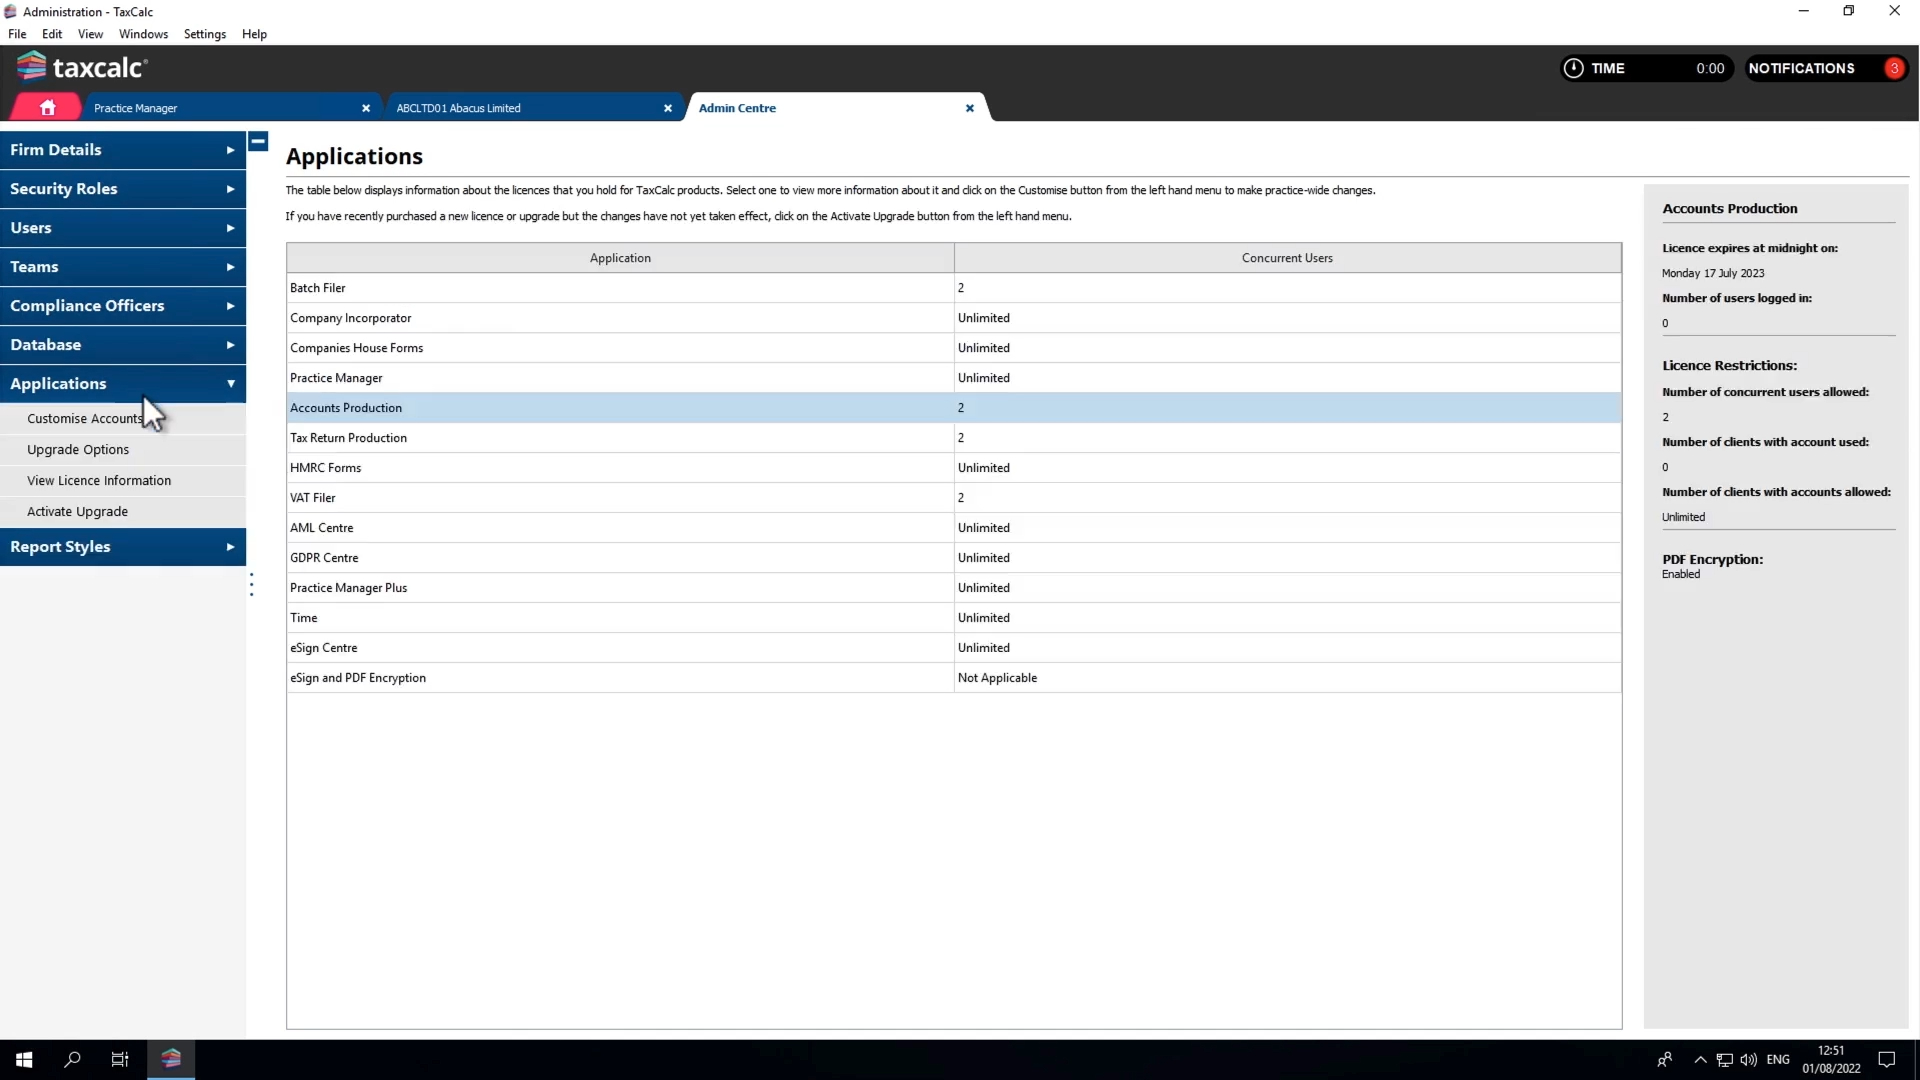Select the Time application row
Viewport: 1920px width, 1080px height.
click(954, 618)
